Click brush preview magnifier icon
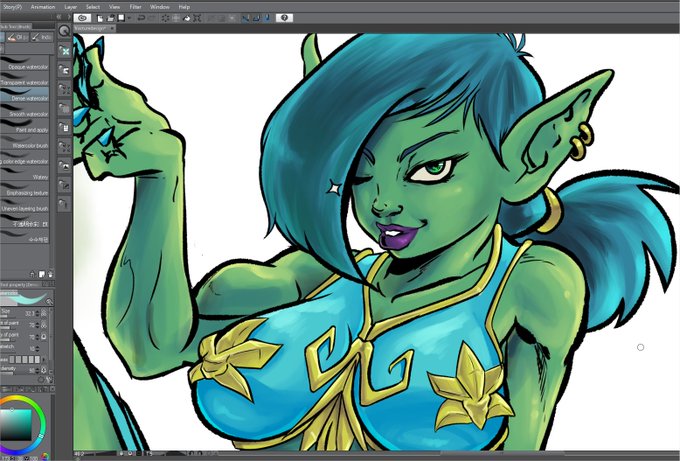Viewport: 680px width, 461px height. [49, 301]
